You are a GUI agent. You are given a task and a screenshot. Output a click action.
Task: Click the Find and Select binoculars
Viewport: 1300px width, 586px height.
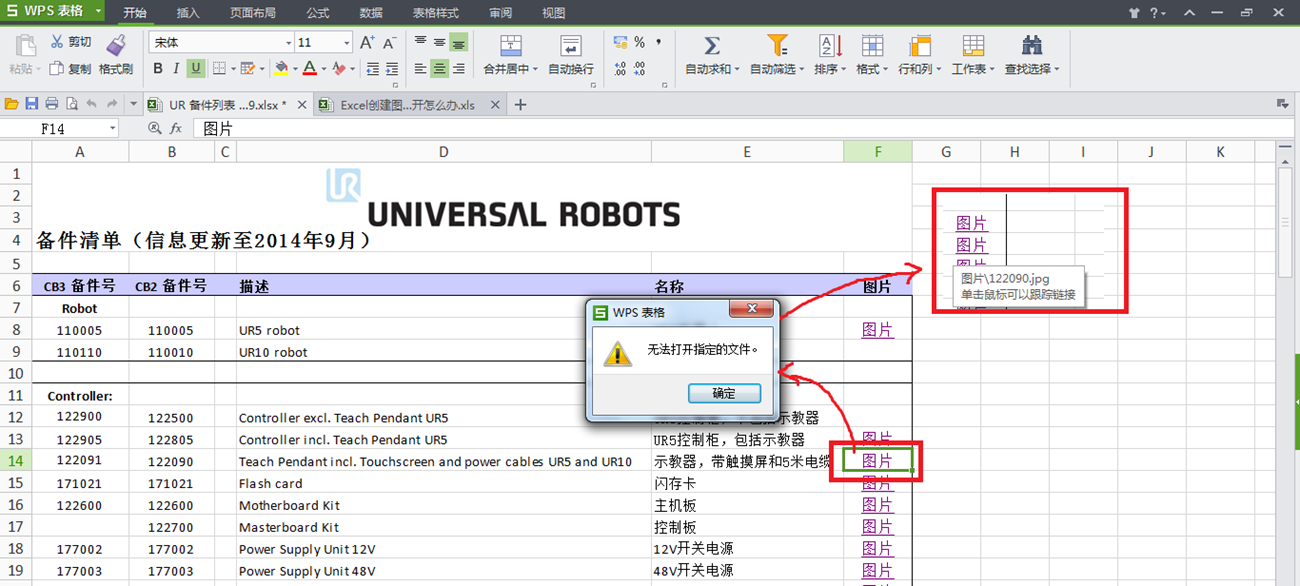point(1032,46)
